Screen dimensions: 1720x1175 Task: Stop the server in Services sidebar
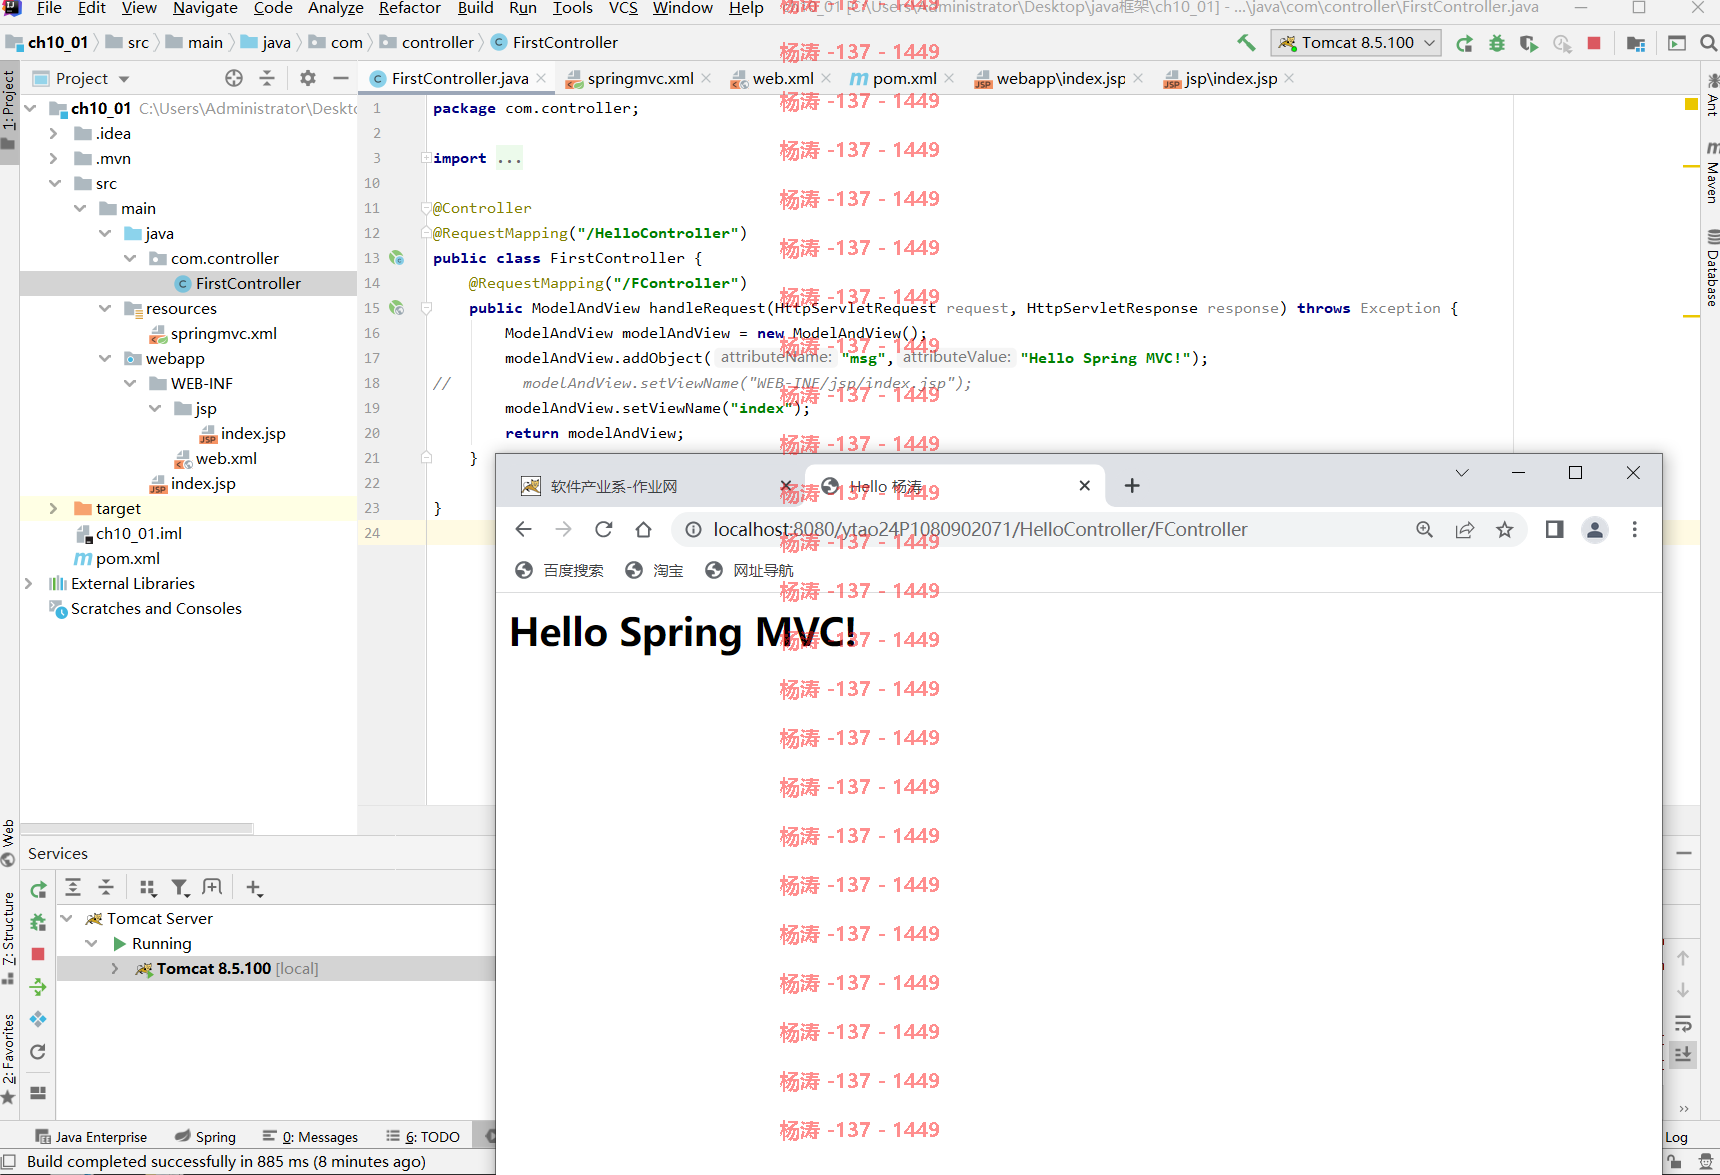[x=38, y=954]
